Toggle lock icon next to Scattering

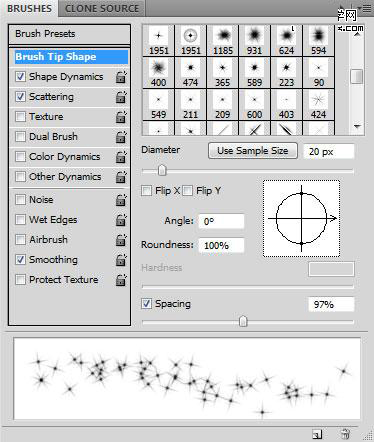(121, 97)
